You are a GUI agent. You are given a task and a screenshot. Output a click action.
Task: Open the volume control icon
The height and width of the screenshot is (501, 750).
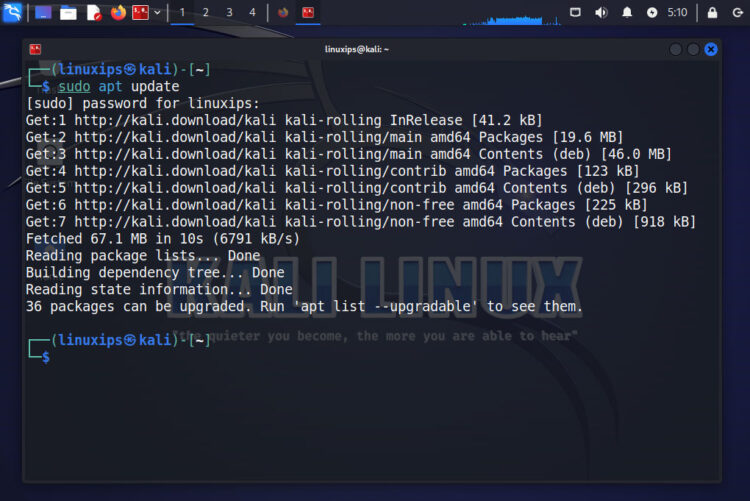601,12
